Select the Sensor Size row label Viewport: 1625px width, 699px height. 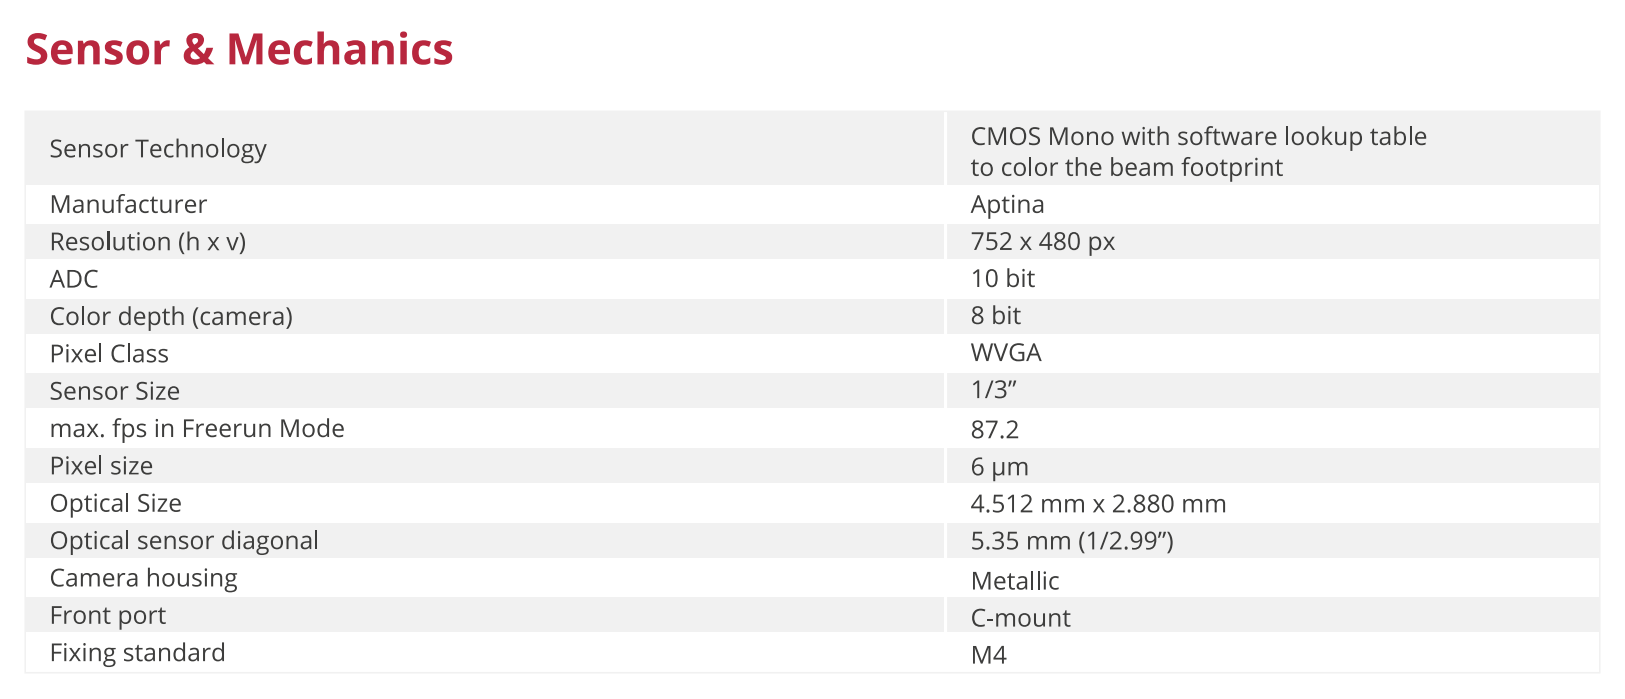tap(115, 391)
